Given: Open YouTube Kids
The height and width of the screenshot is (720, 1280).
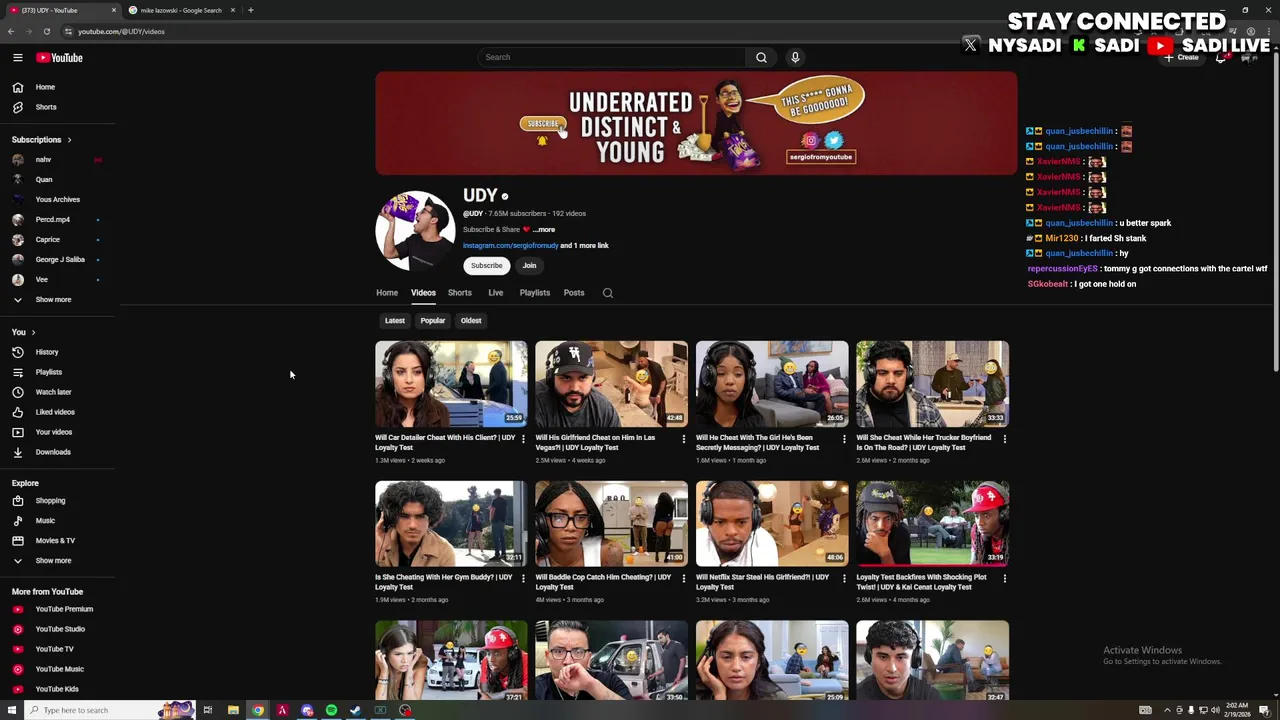Looking at the screenshot, I should click(x=57, y=689).
